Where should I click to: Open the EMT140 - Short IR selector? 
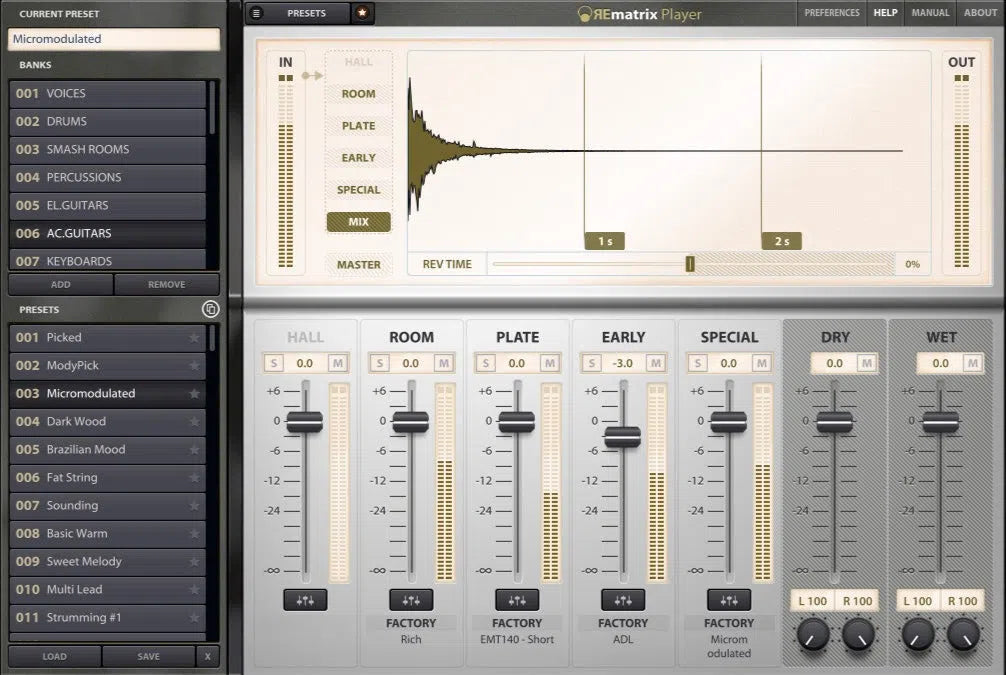coord(517,630)
